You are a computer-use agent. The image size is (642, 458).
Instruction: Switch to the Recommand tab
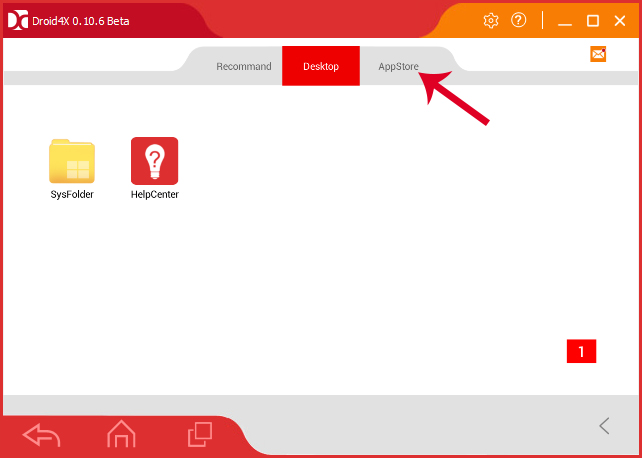coord(244,66)
